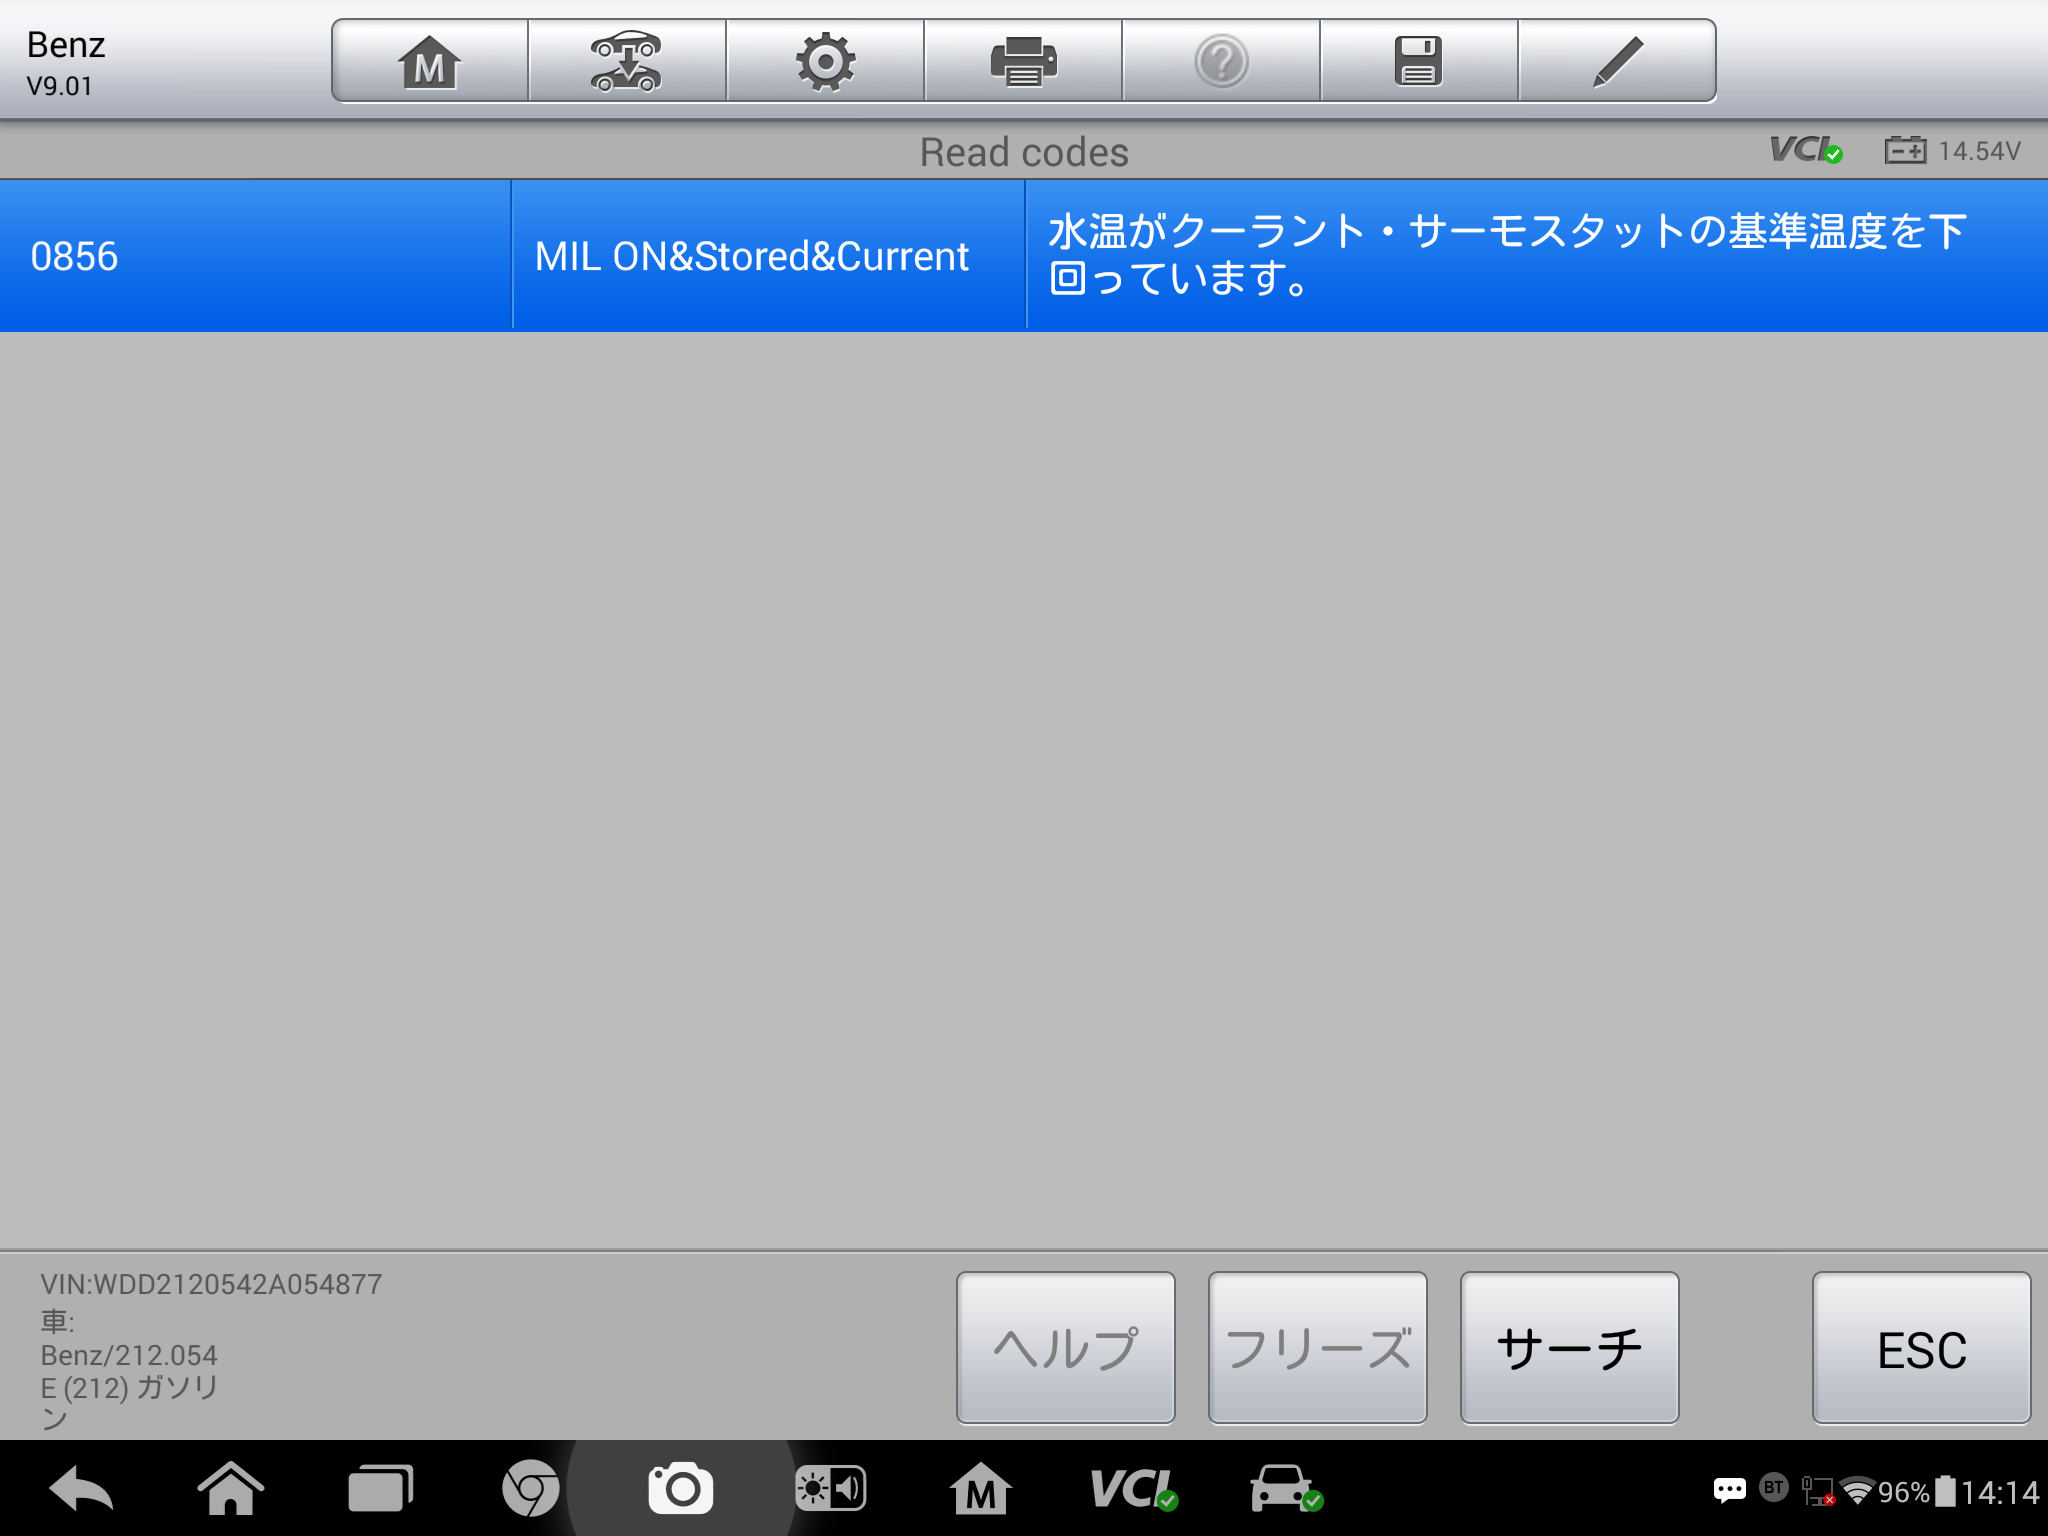This screenshot has width=2048, height=1536.
Task: Open MaxiSys home in bottom bar
Action: click(980, 1490)
